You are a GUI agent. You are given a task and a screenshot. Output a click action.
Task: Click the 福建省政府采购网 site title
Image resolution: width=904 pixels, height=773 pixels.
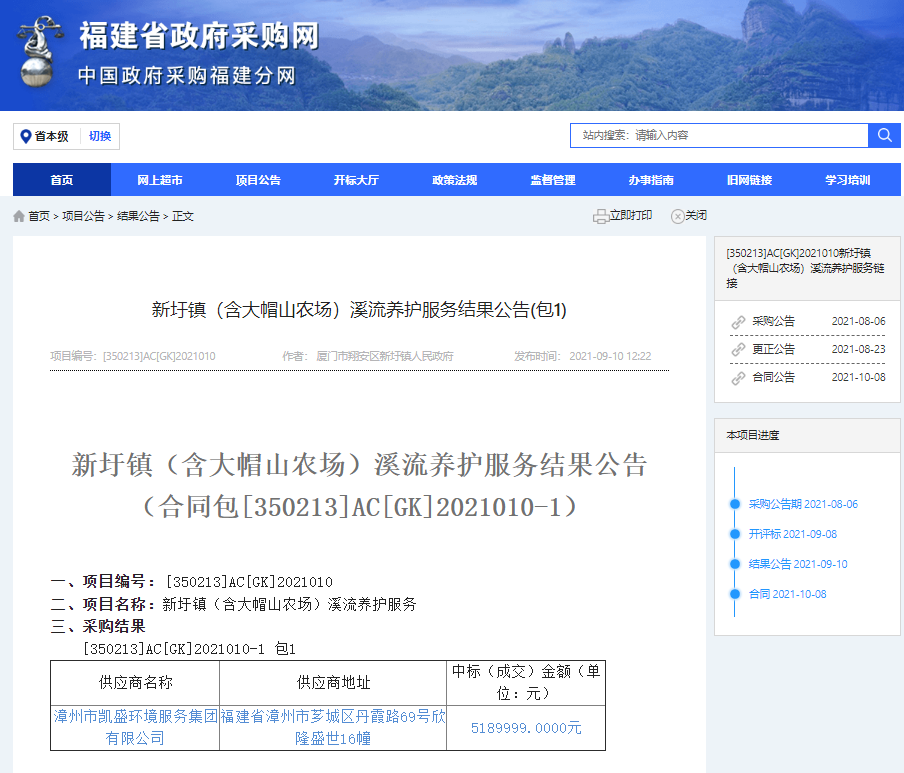199,36
